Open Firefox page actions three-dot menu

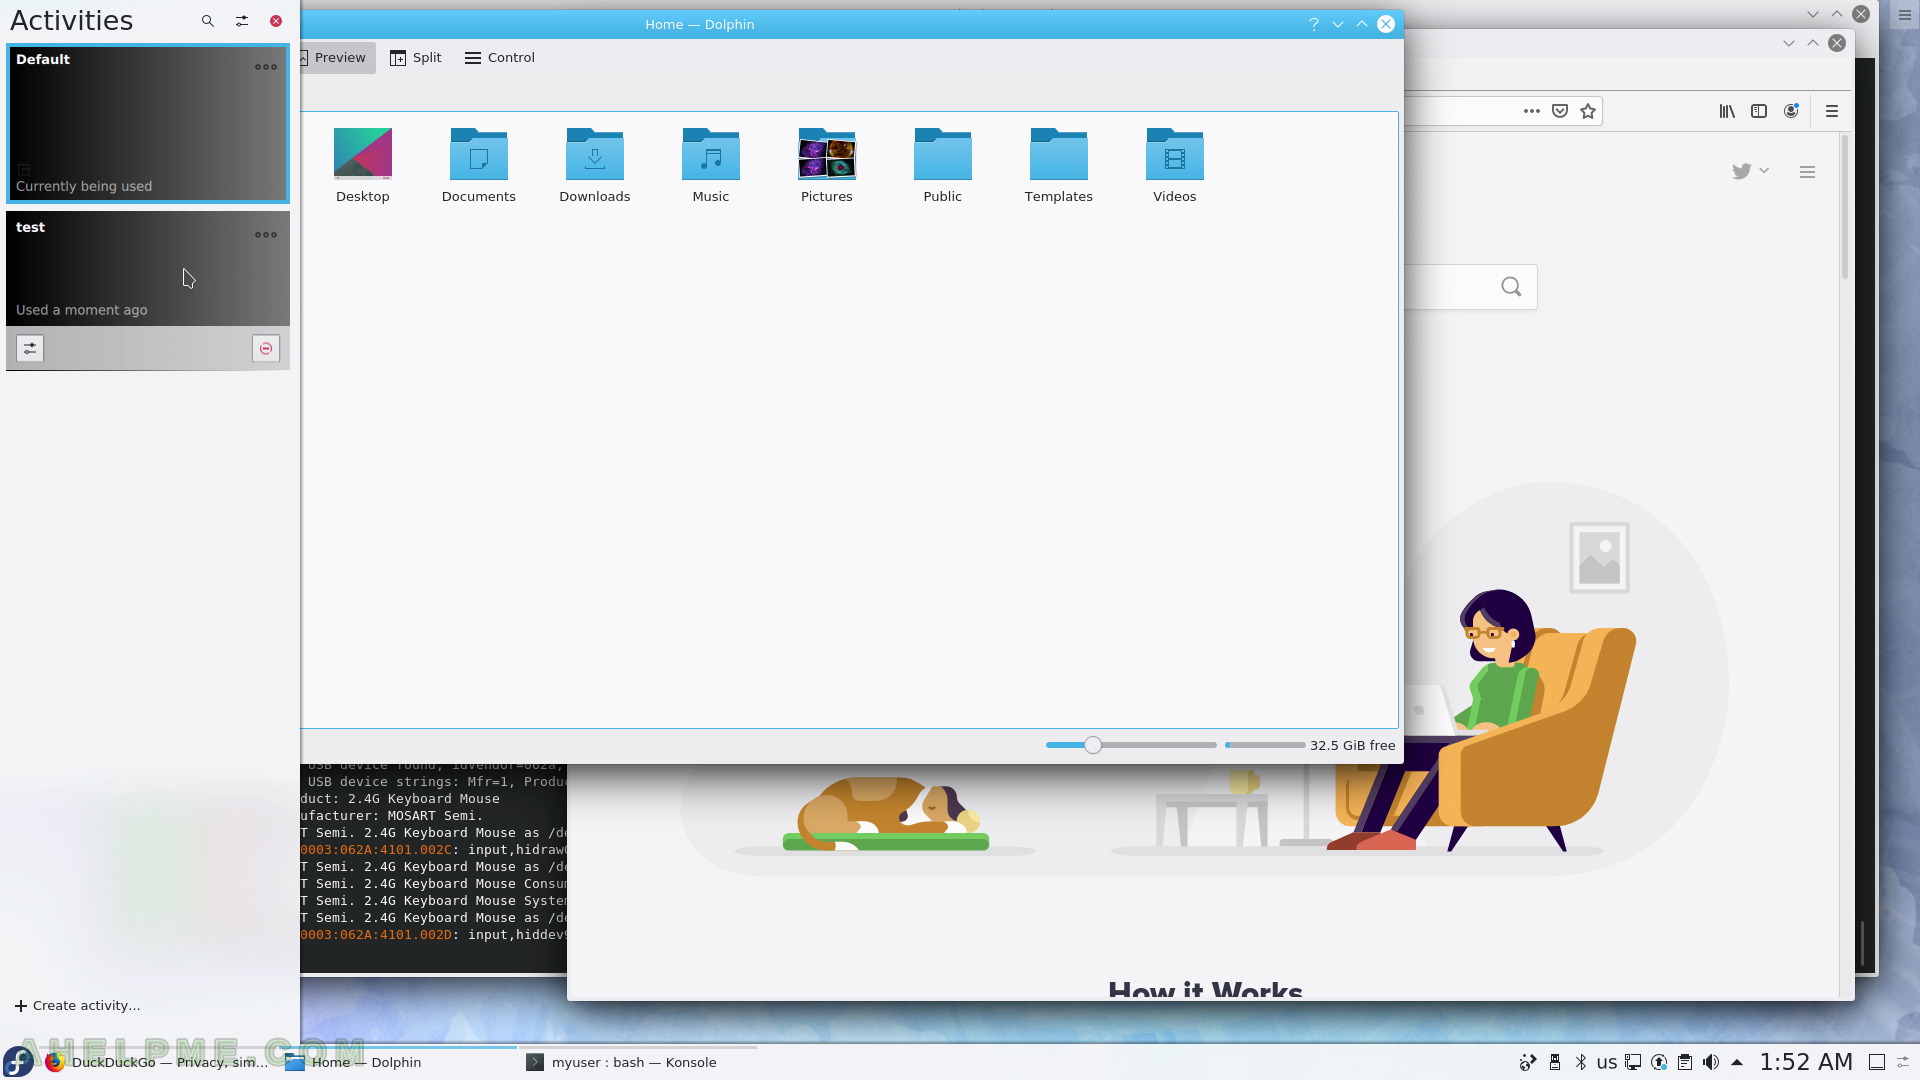tap(1531, 111)
